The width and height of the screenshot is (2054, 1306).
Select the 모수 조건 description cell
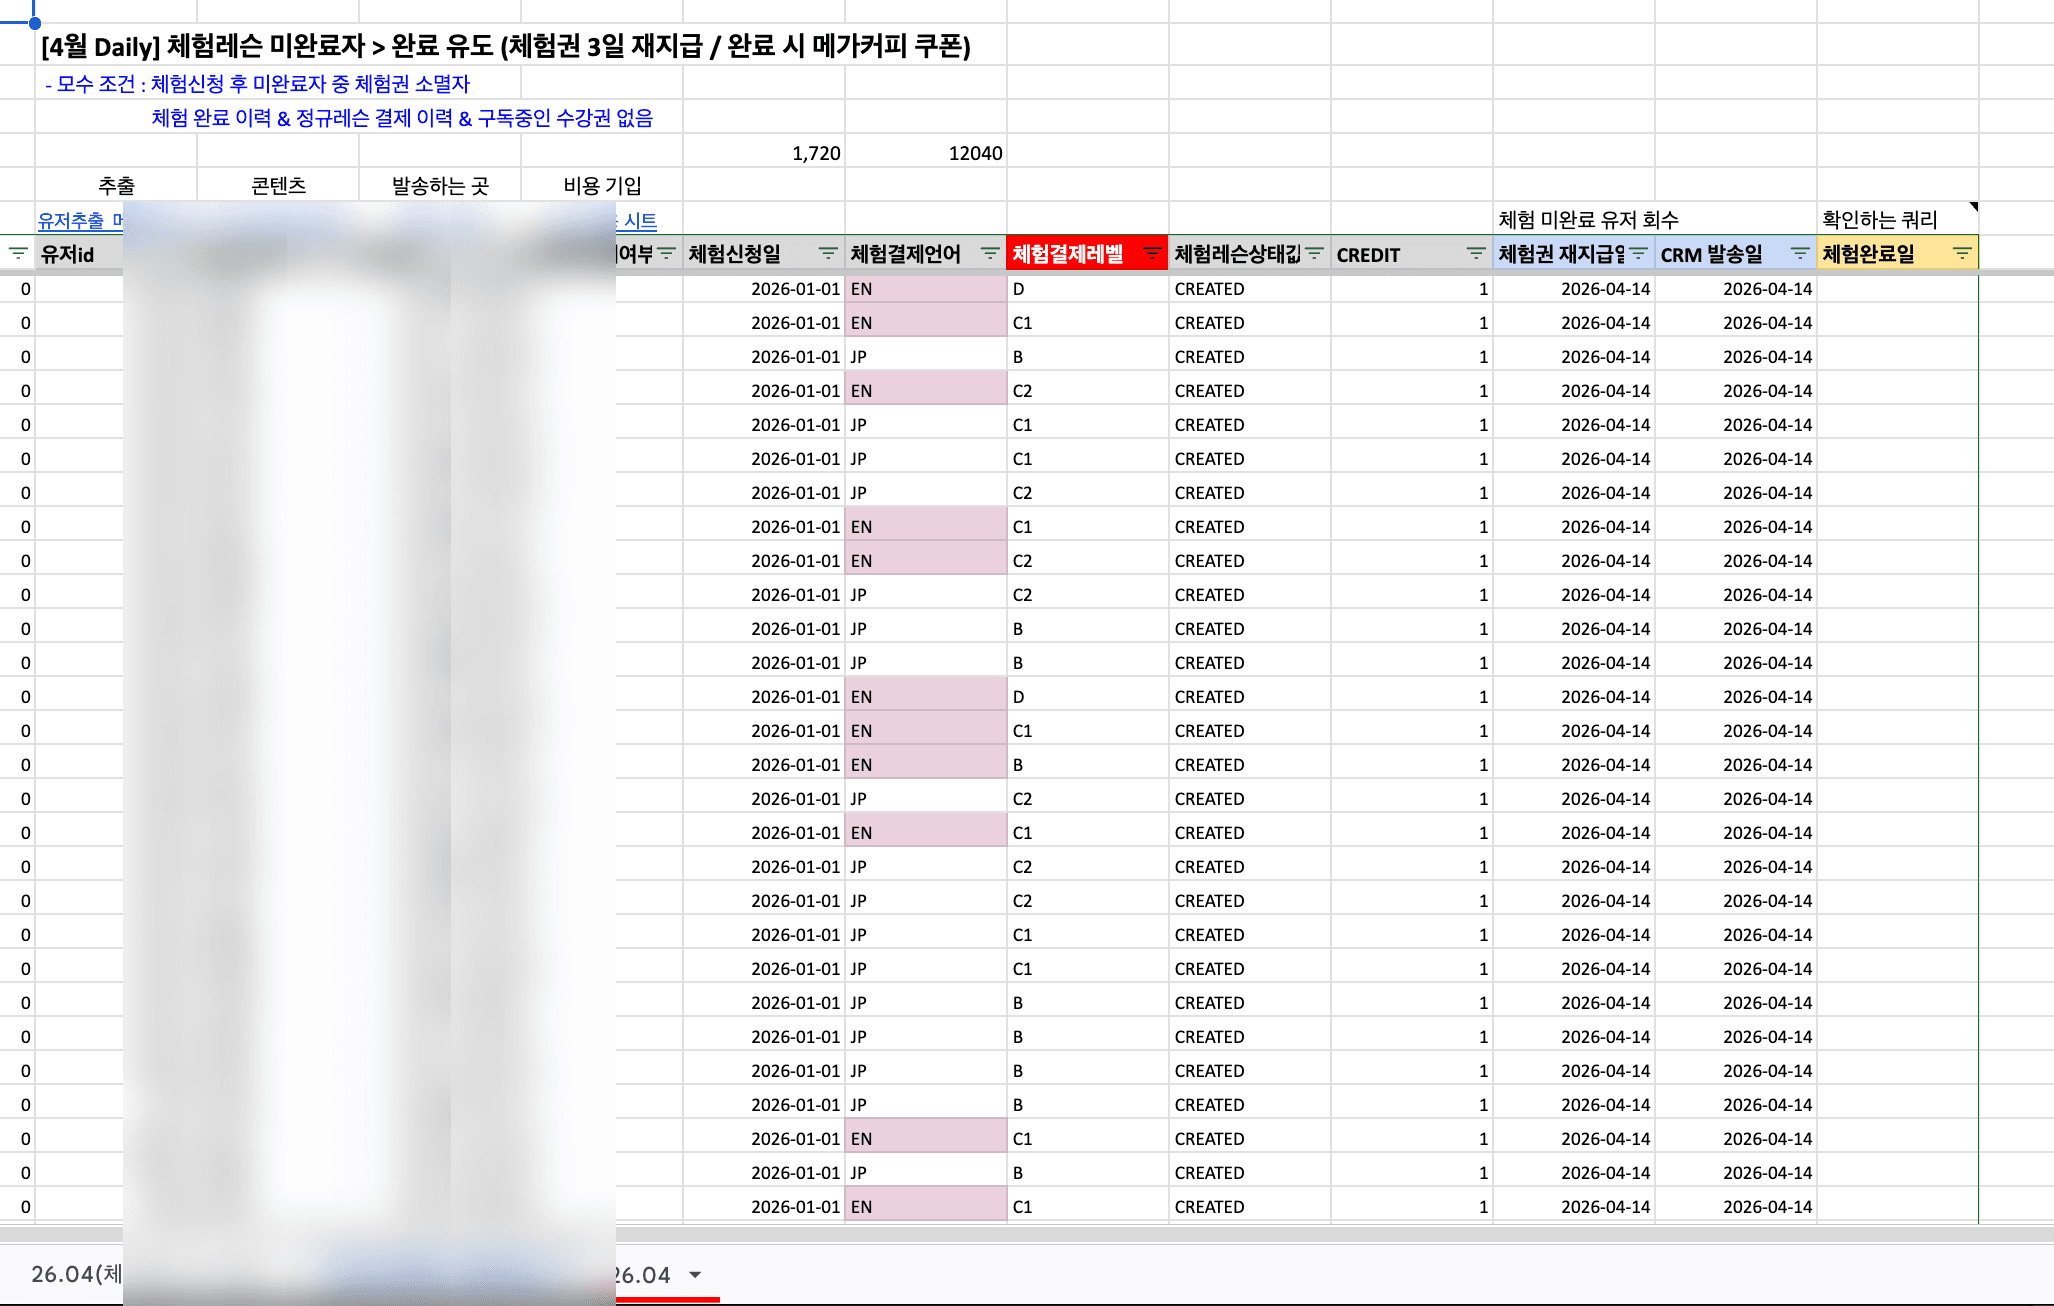[258, 84]
